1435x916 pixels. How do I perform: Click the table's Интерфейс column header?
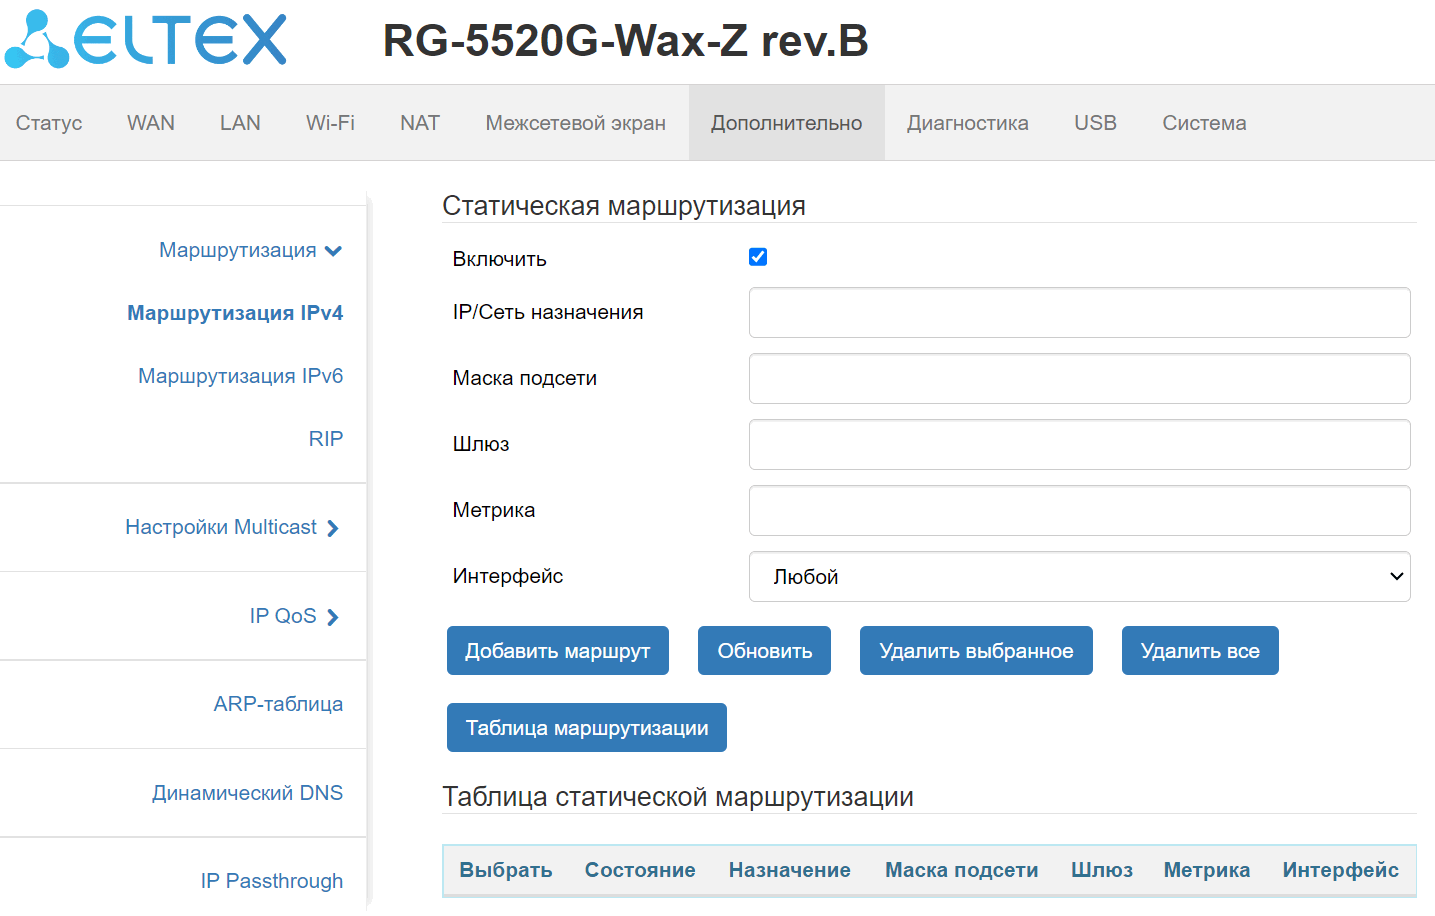pos(1341,870)
